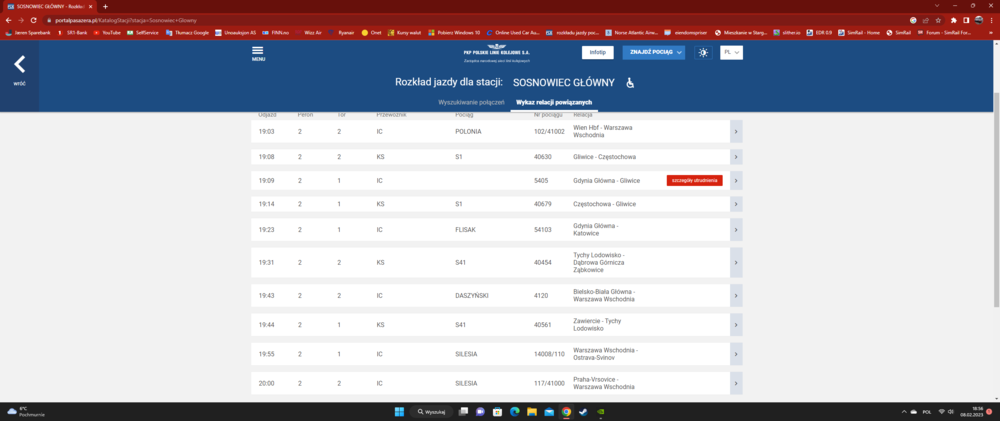Toggle the contrast sun icon

pyautogui.click(x=703, y=52)
